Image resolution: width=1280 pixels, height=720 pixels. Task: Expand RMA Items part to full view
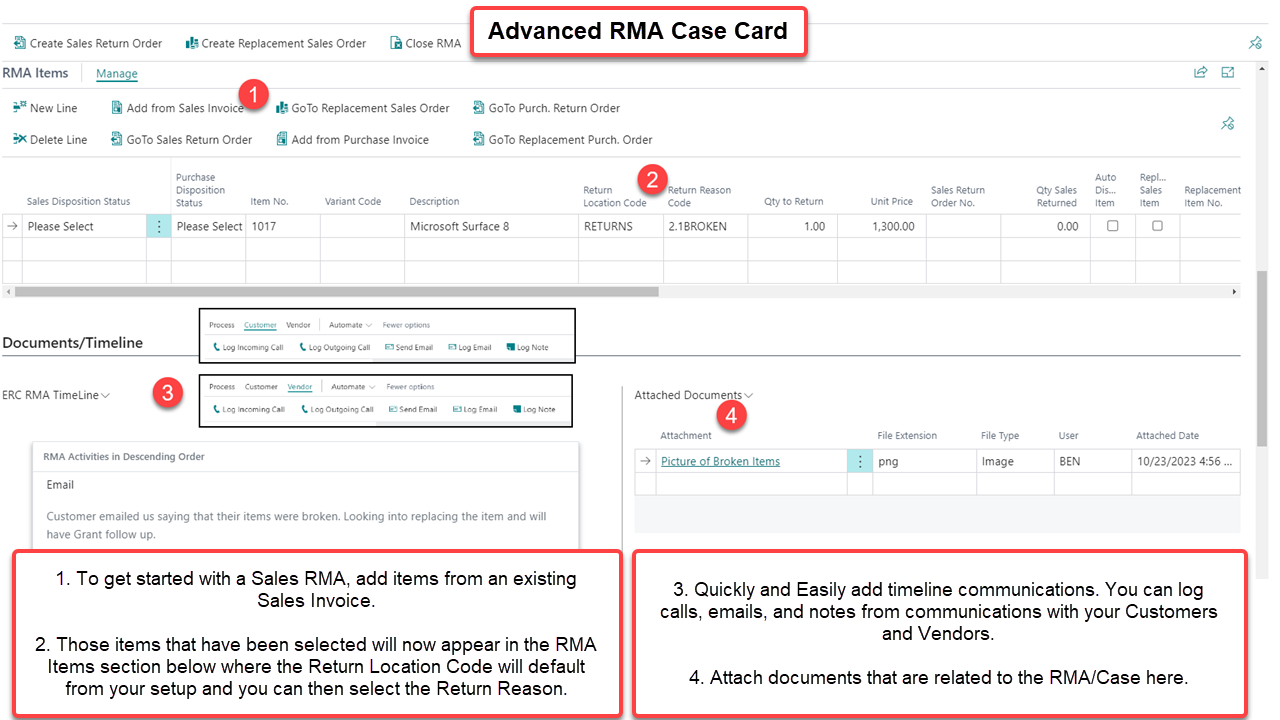pyautogui.click(x=1228, y=73)
